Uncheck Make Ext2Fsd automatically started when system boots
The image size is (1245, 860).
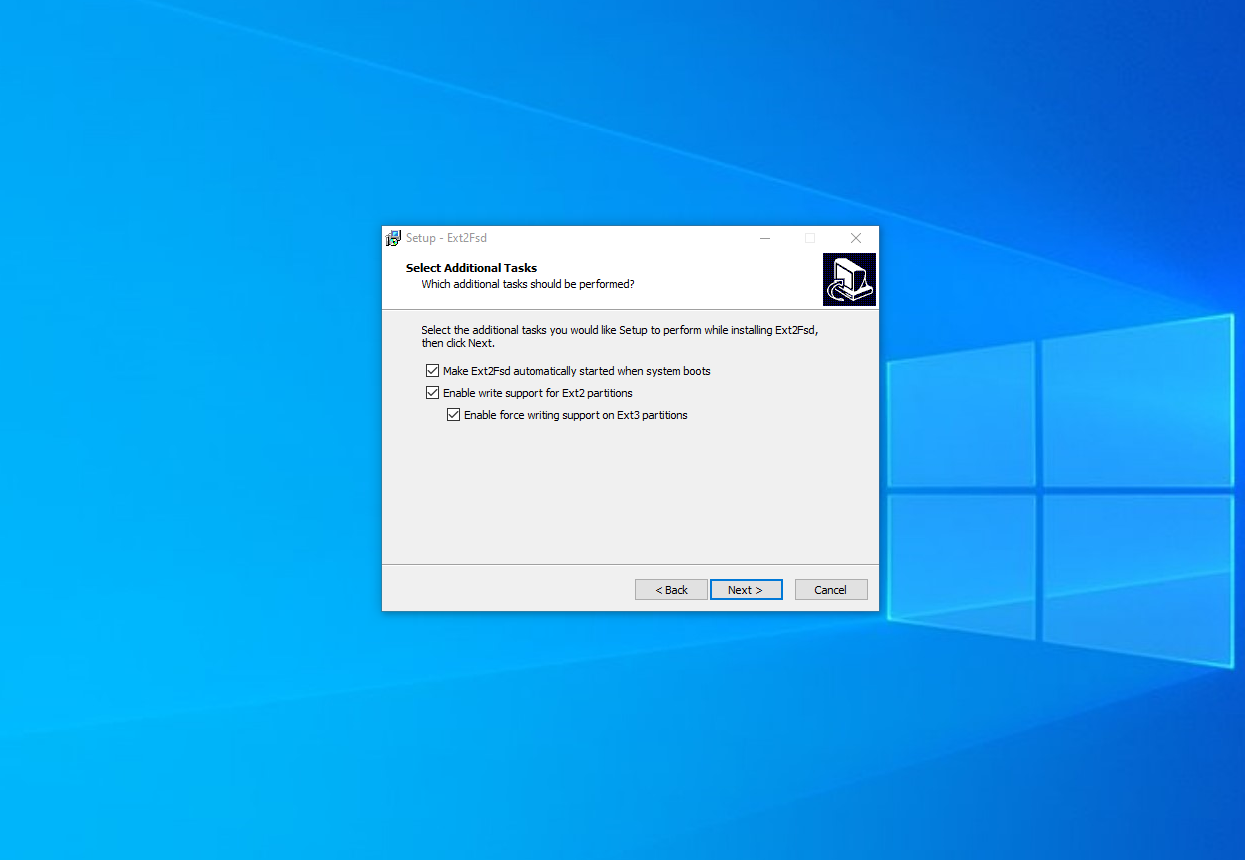(x=432, y=370)
